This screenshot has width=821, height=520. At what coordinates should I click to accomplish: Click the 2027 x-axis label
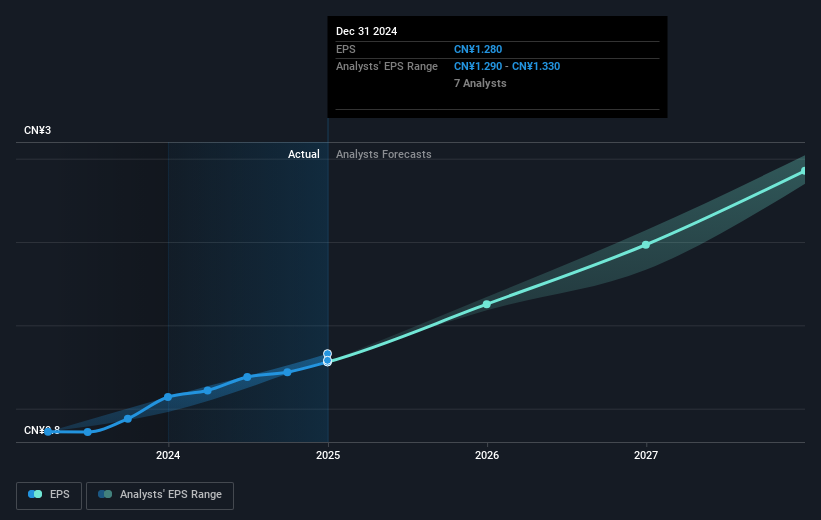(646, 455)
